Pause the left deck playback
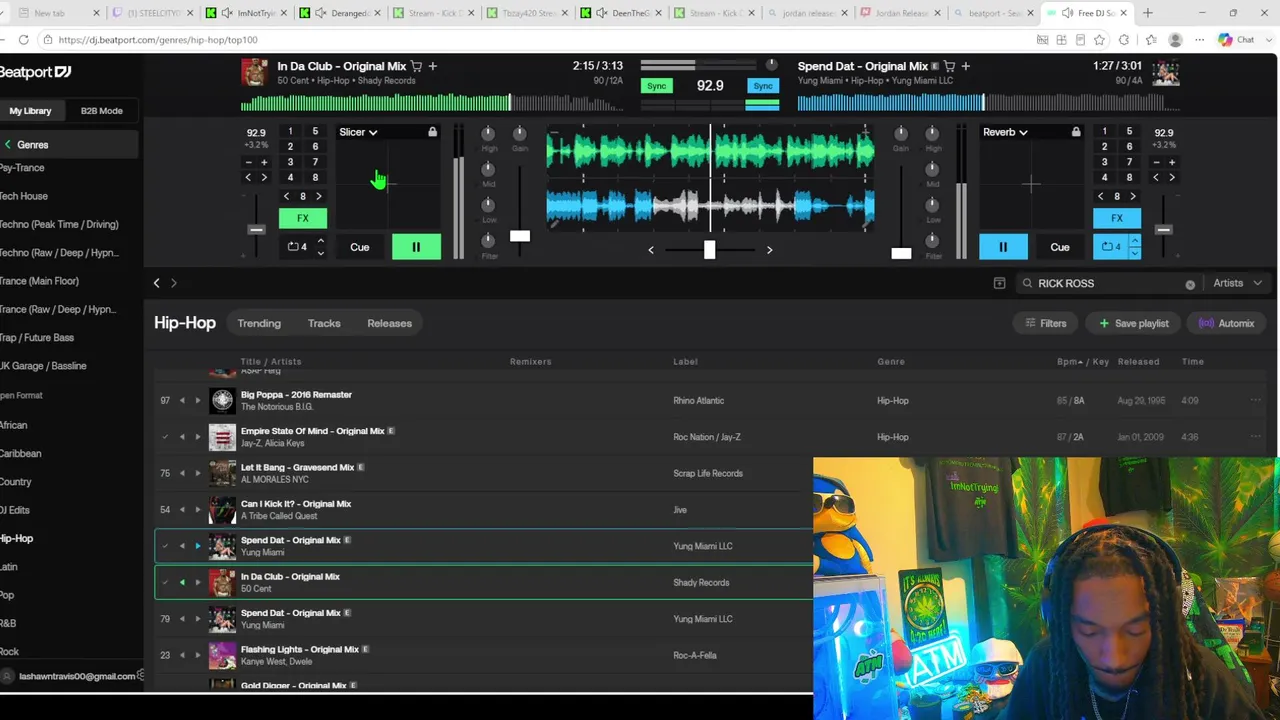 (416, 247)
